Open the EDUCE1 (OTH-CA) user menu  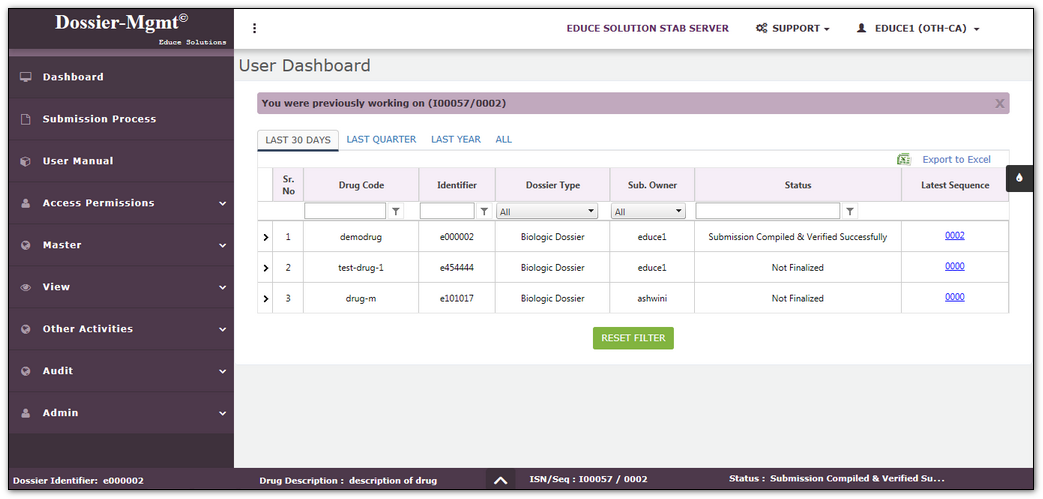click(x=917, y=29)
